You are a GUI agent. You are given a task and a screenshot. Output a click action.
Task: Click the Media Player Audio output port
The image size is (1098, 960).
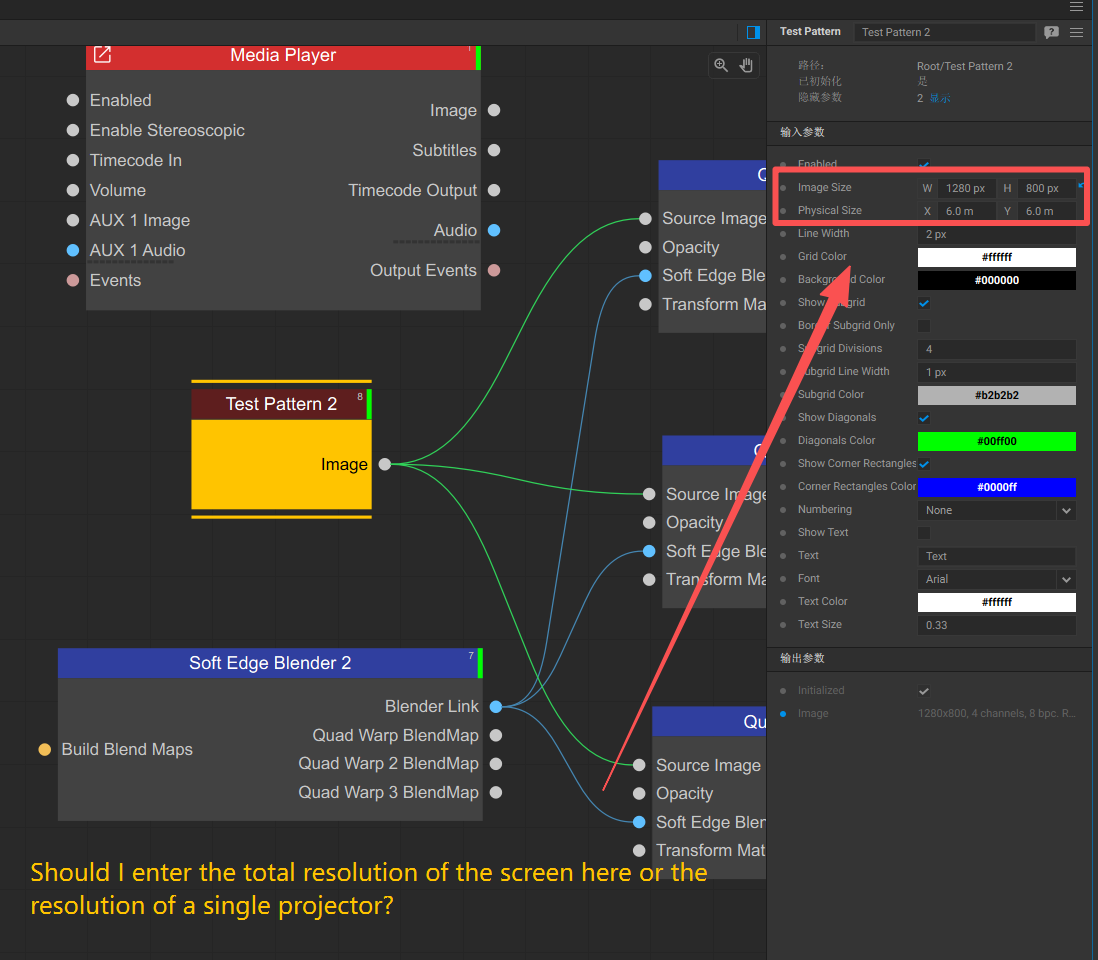(494, 230)
